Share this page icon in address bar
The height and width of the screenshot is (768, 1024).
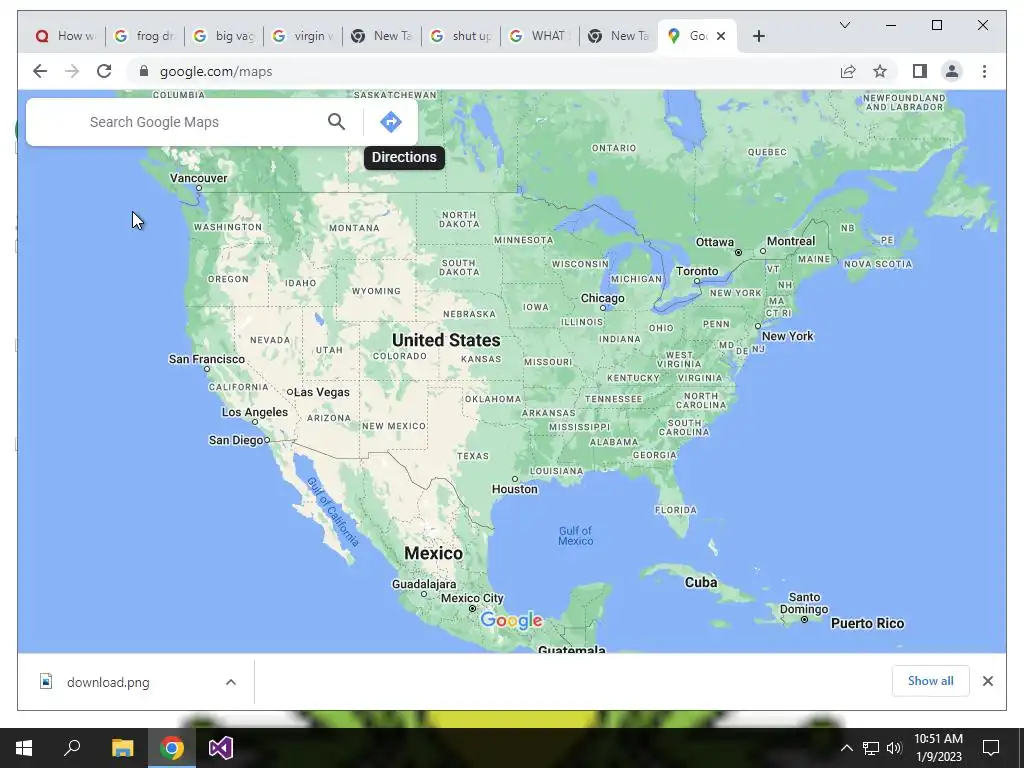click(x=848, y=71)
